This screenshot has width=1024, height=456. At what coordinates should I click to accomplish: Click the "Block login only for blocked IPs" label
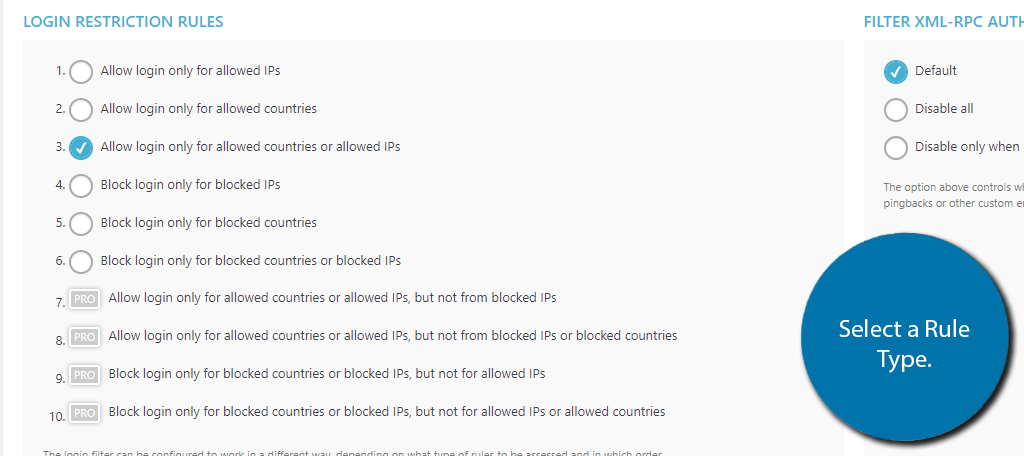click(x=190, y=185)
